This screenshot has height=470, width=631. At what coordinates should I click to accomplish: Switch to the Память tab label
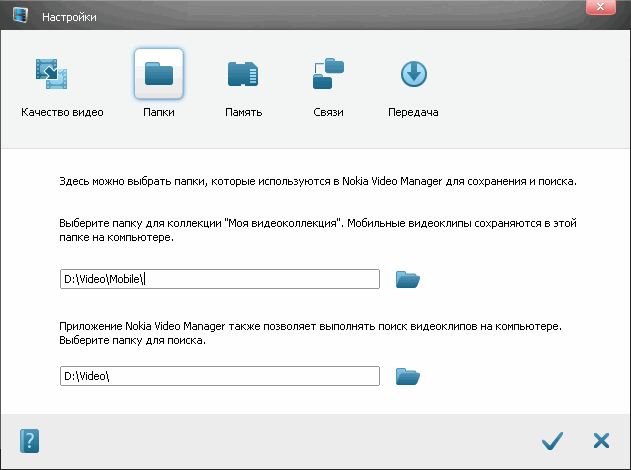tap(243, 112)
